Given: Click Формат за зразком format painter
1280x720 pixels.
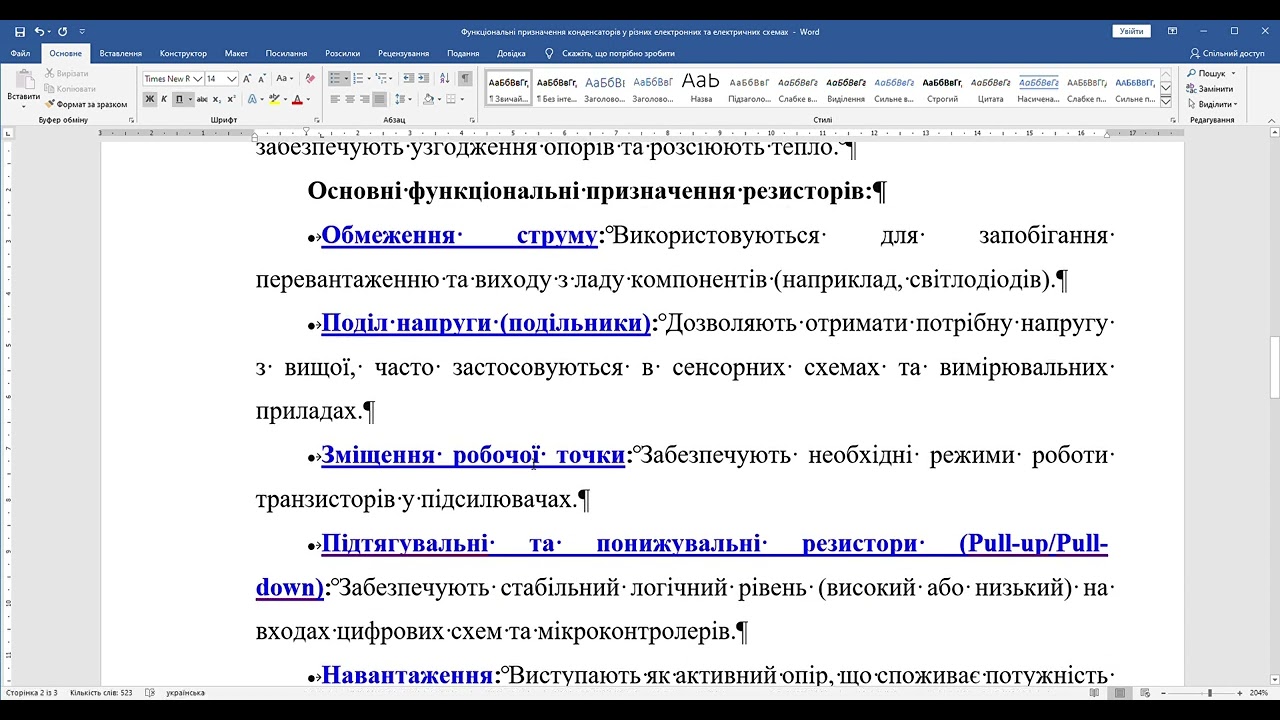Looking at the screenshot, I should click(x=86, y=104).
